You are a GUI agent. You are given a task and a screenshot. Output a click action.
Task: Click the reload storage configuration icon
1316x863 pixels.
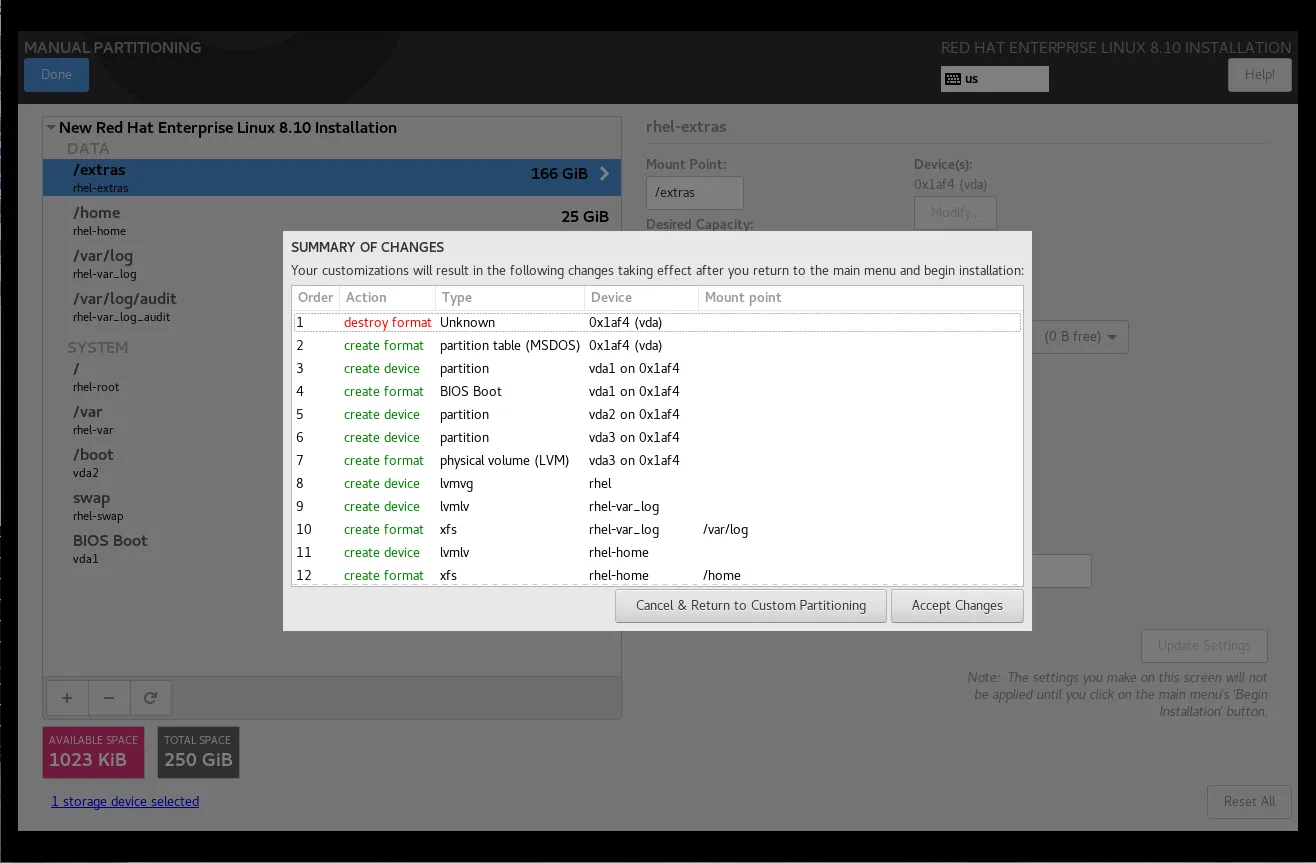coord(151,698)
